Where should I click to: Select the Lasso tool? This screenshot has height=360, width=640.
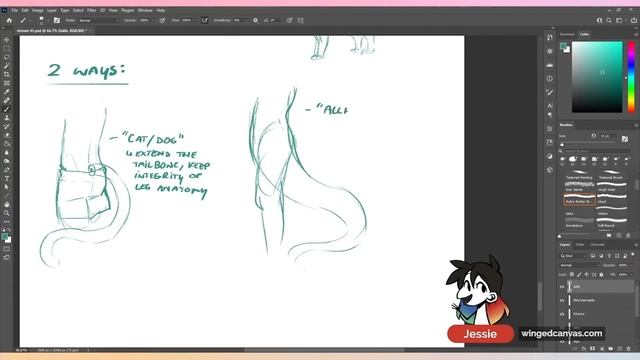tap(7, 57)
